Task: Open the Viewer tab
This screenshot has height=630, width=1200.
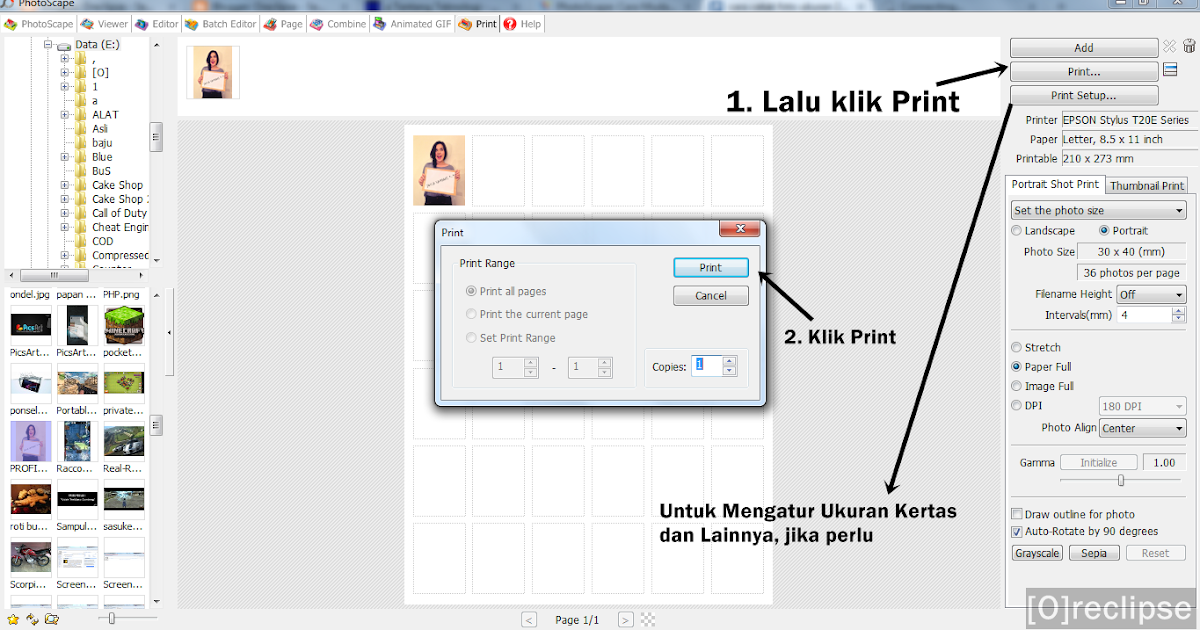Action: click(104, 24)
